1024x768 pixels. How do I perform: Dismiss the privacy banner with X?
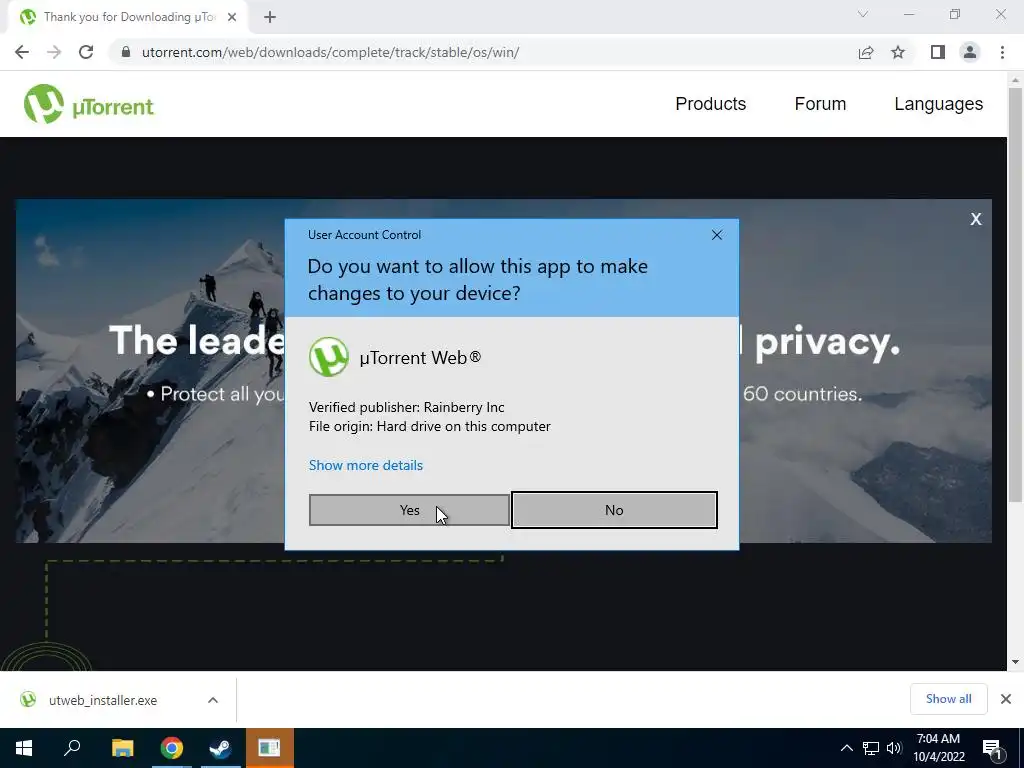click(976, 219)
